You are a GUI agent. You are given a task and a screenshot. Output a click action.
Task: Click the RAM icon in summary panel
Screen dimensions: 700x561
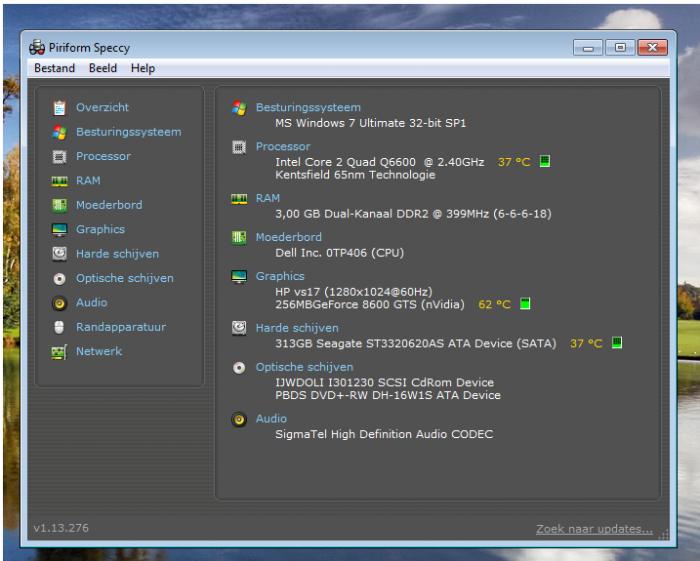coord(239,199)
